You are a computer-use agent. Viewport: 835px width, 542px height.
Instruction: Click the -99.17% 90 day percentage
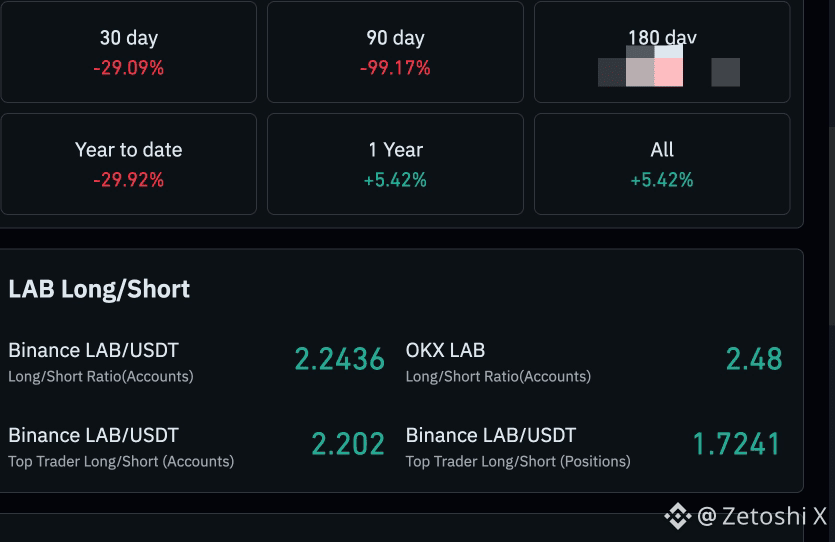coord(395,68)
